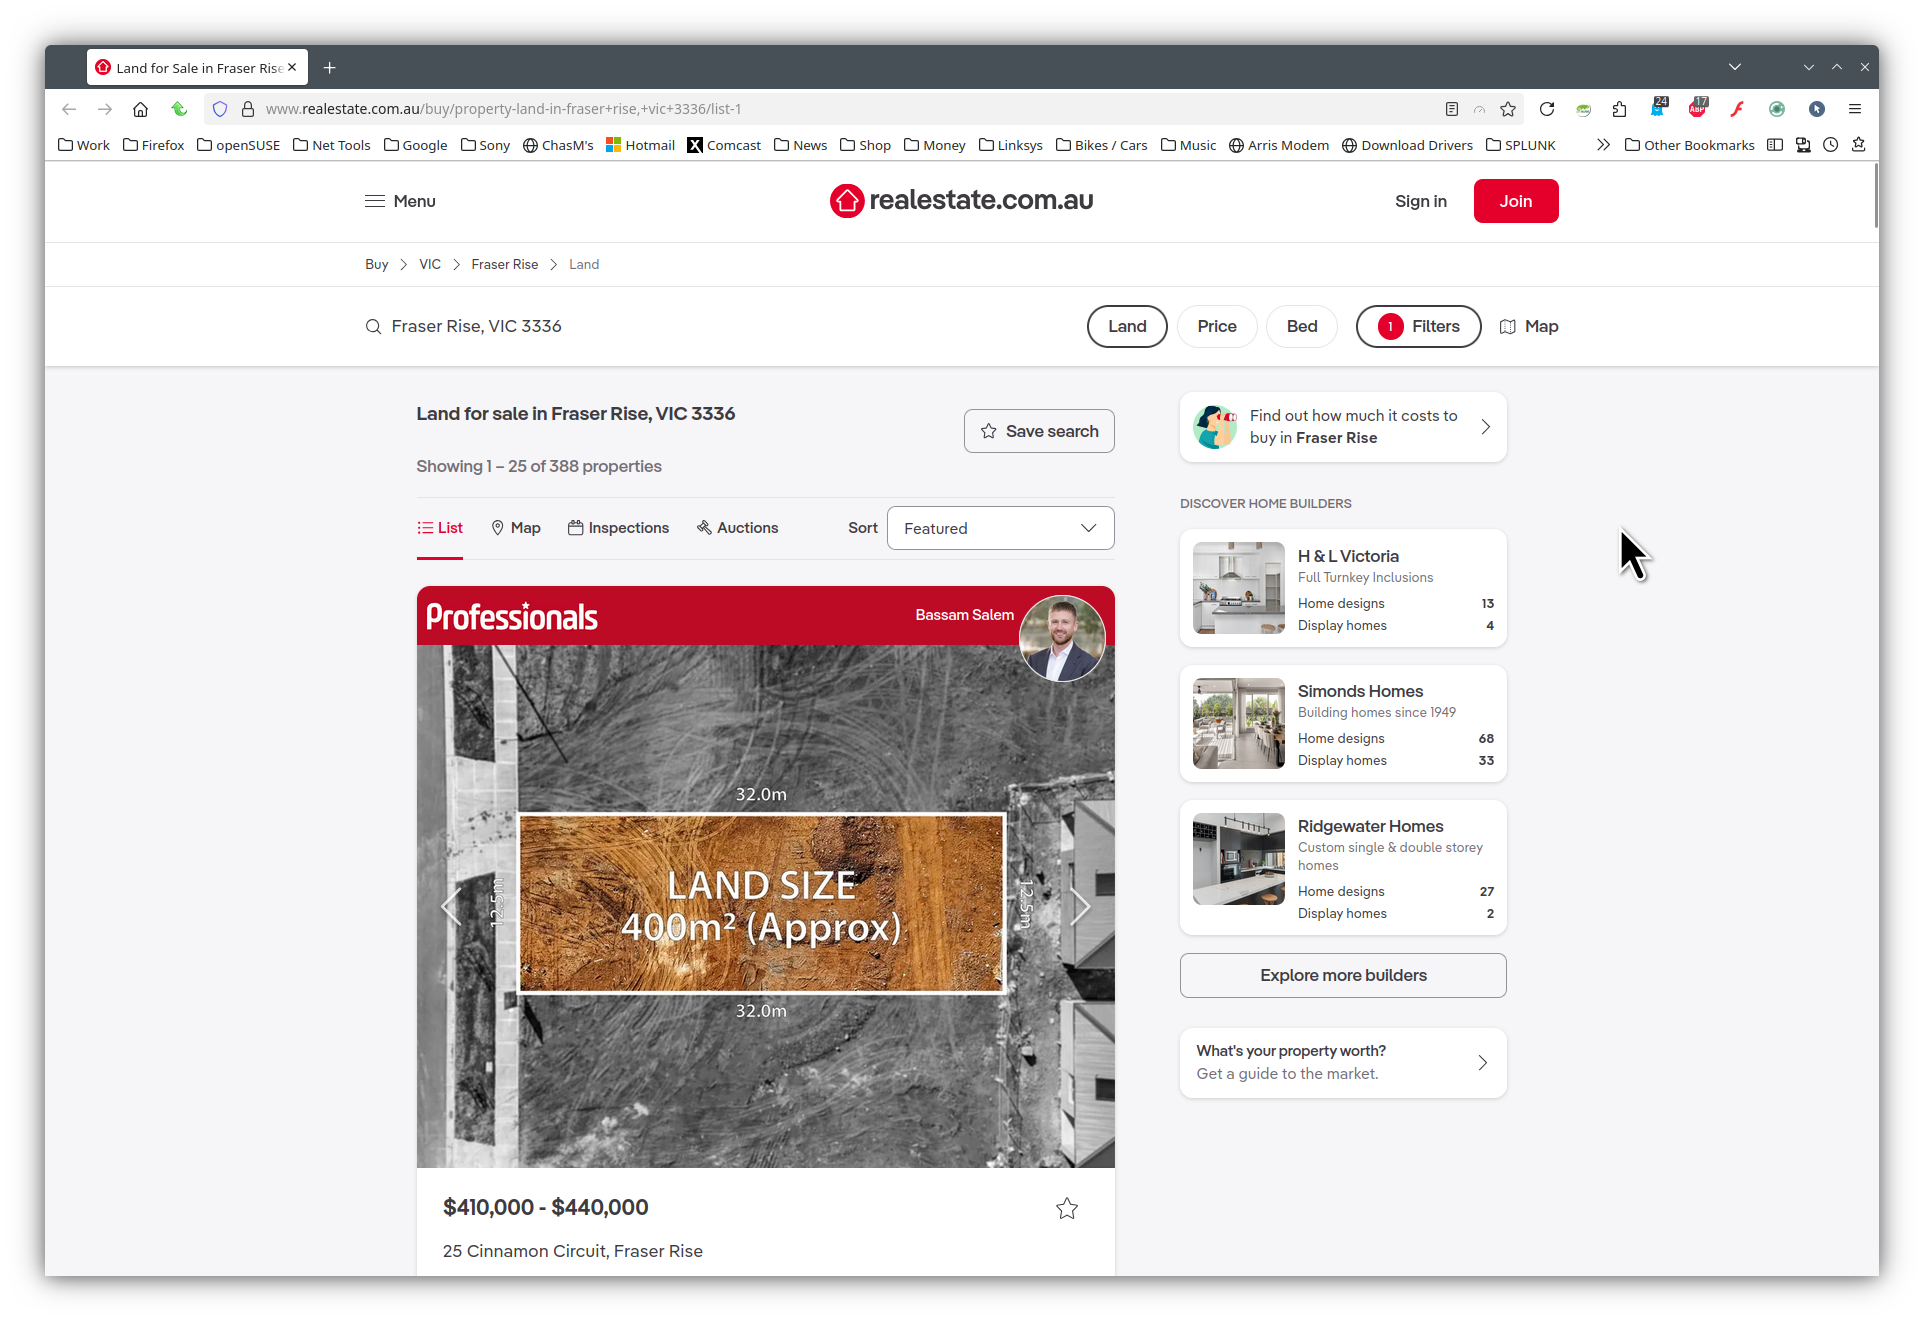Image resolution: width=1924 pixels, height=1321 pixels.
Task: Open the extensions puzzle icon
Action: (x=1620, y=109)
